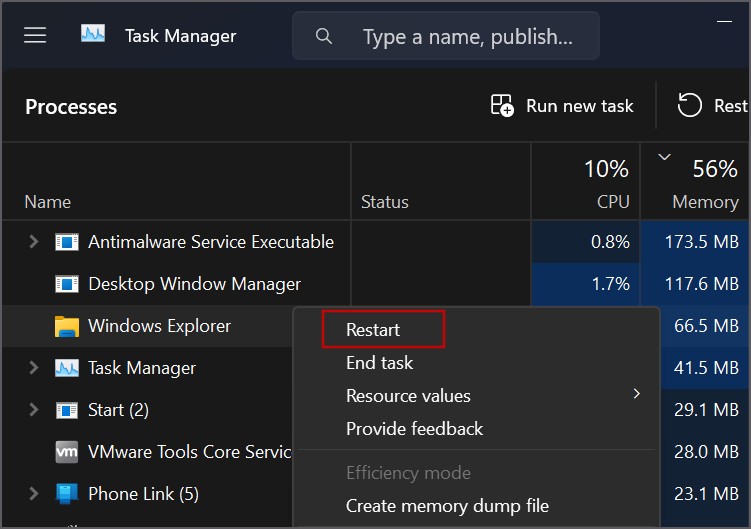Sort processes by the Status column
751x529 pixels.
pos(441,182)
